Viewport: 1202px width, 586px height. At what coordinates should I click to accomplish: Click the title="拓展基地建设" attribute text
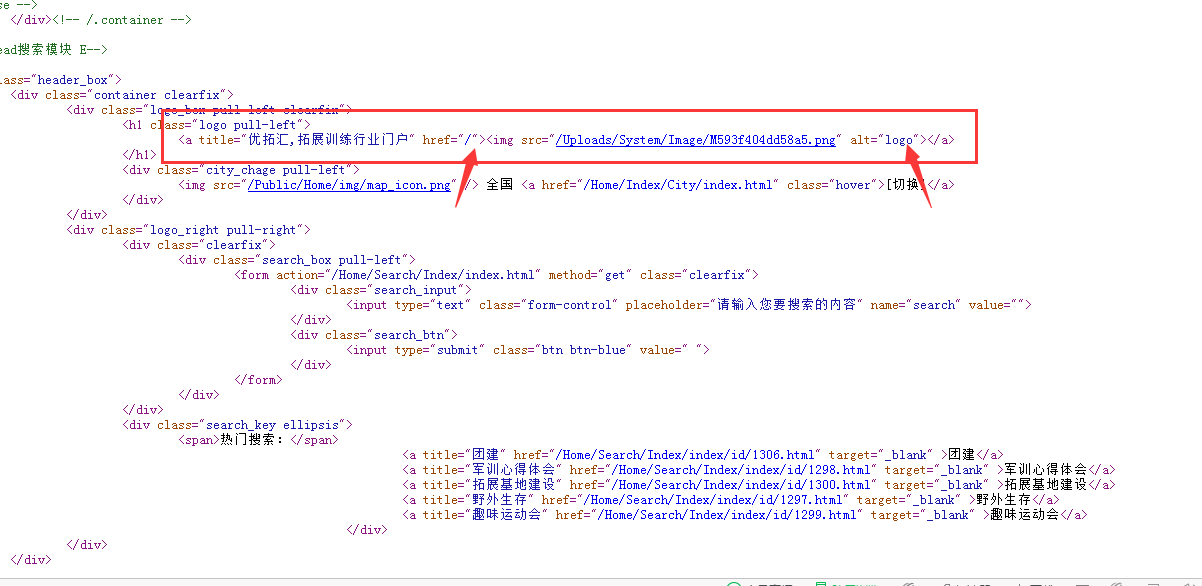click(492, 485)
